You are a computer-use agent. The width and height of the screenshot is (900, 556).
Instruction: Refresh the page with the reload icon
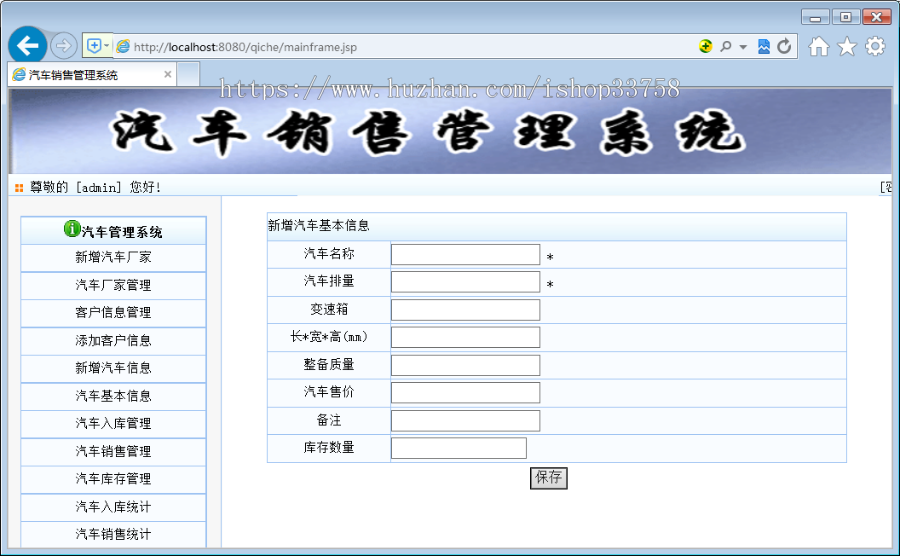[x=784, y=46]
